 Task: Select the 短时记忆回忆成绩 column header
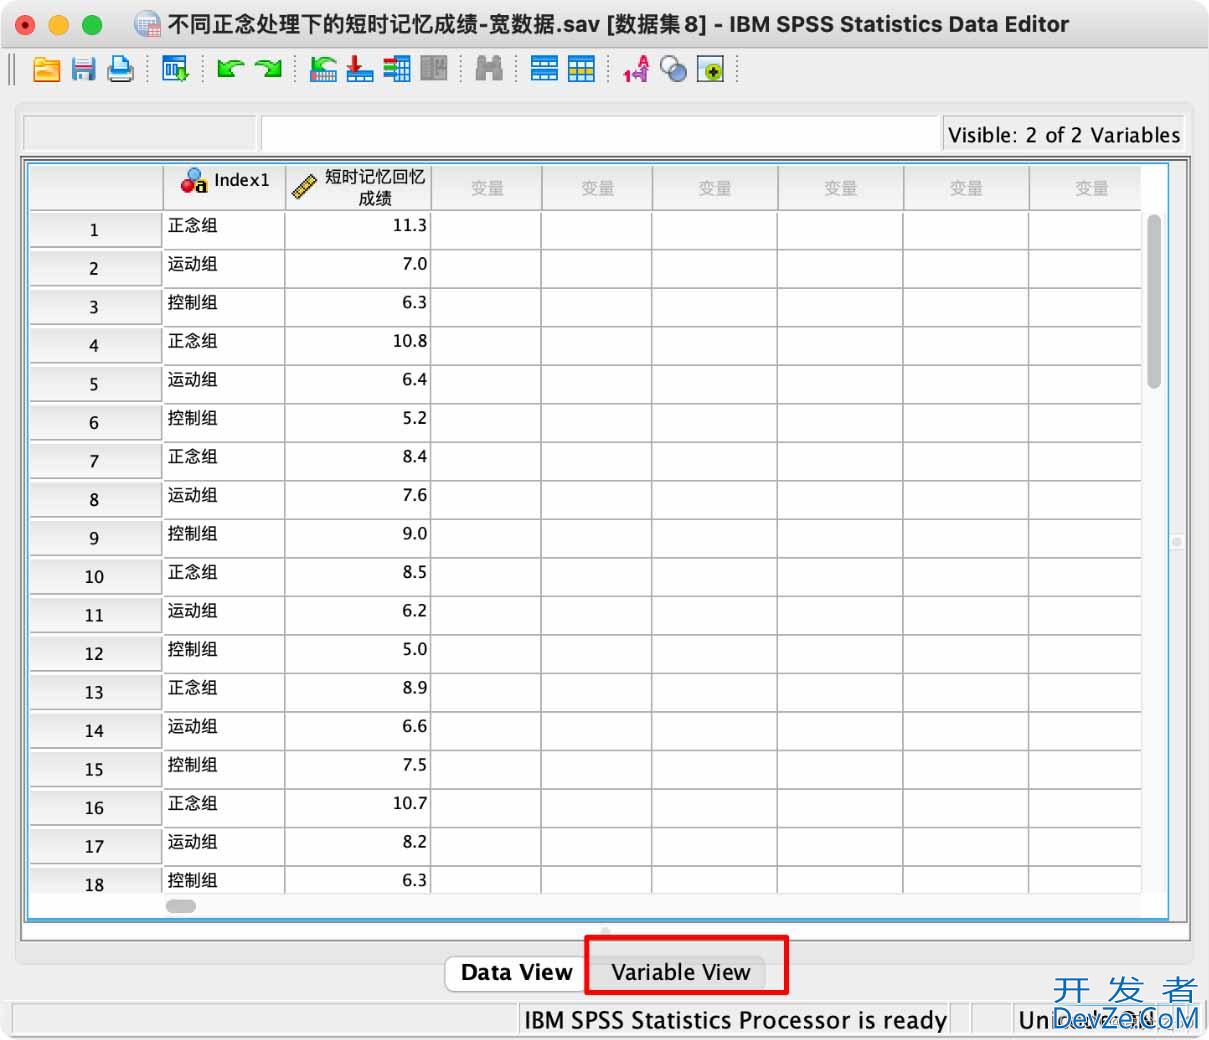point(358,187)
